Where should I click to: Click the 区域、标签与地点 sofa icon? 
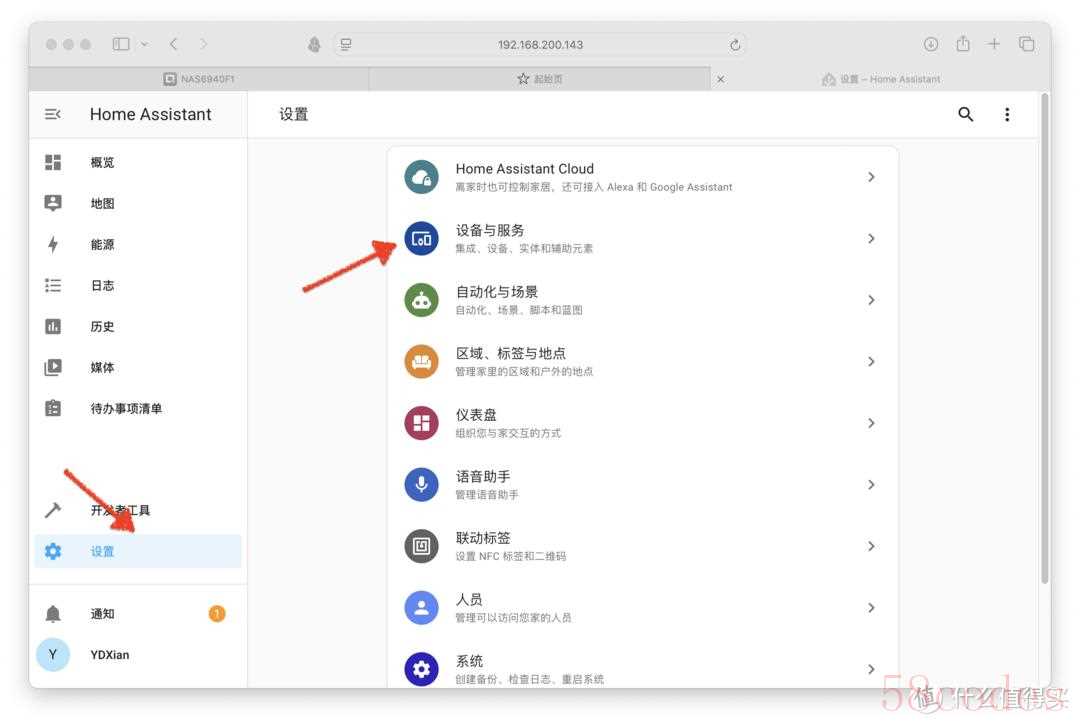coord(422,362)
